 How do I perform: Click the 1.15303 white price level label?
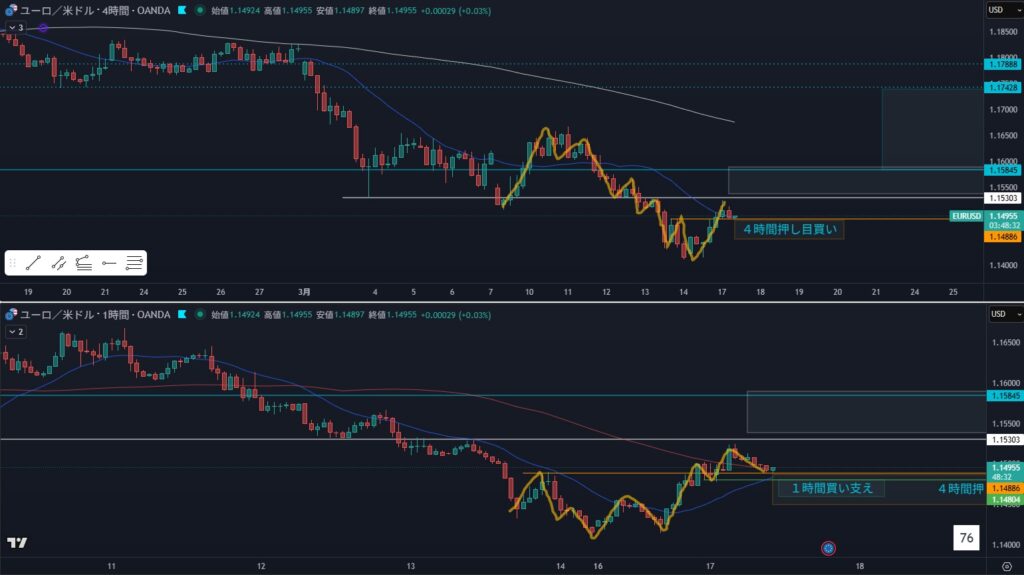click(x=1003, y=200)
